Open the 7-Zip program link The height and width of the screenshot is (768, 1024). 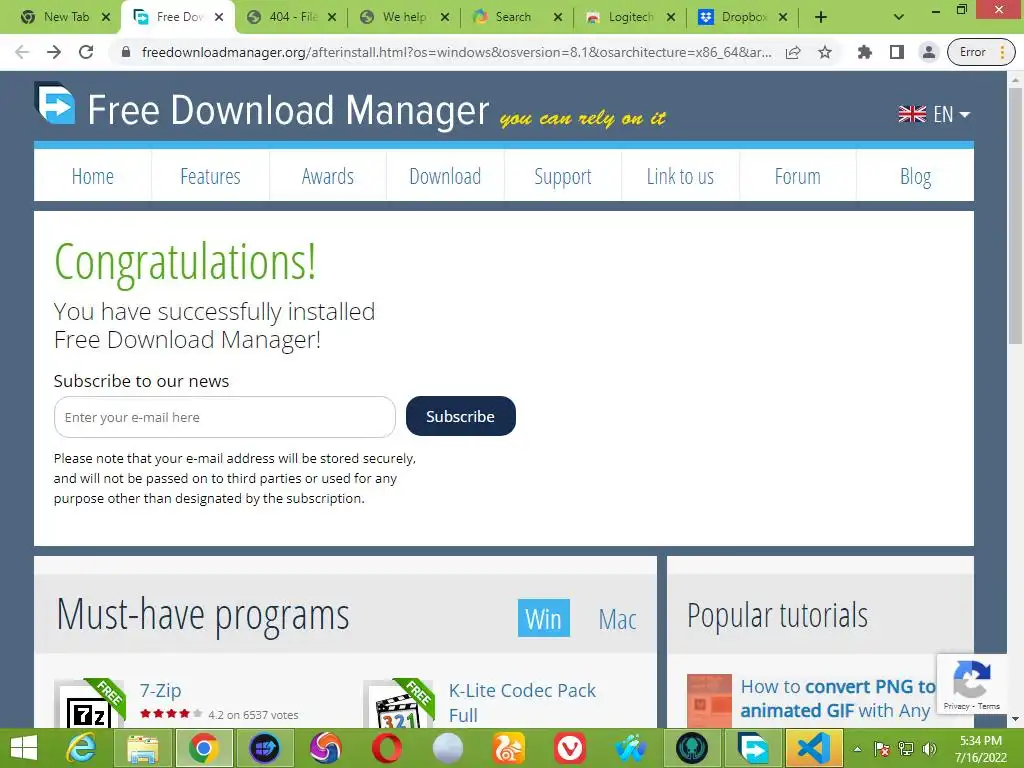(161, 690)
